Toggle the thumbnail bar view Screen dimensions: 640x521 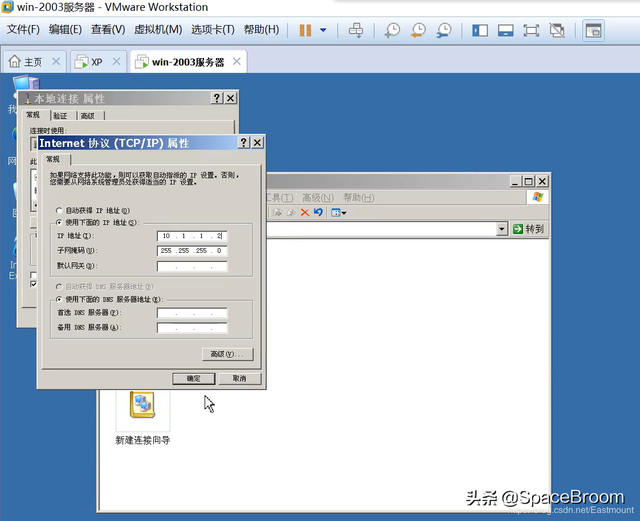pos(505,30)
